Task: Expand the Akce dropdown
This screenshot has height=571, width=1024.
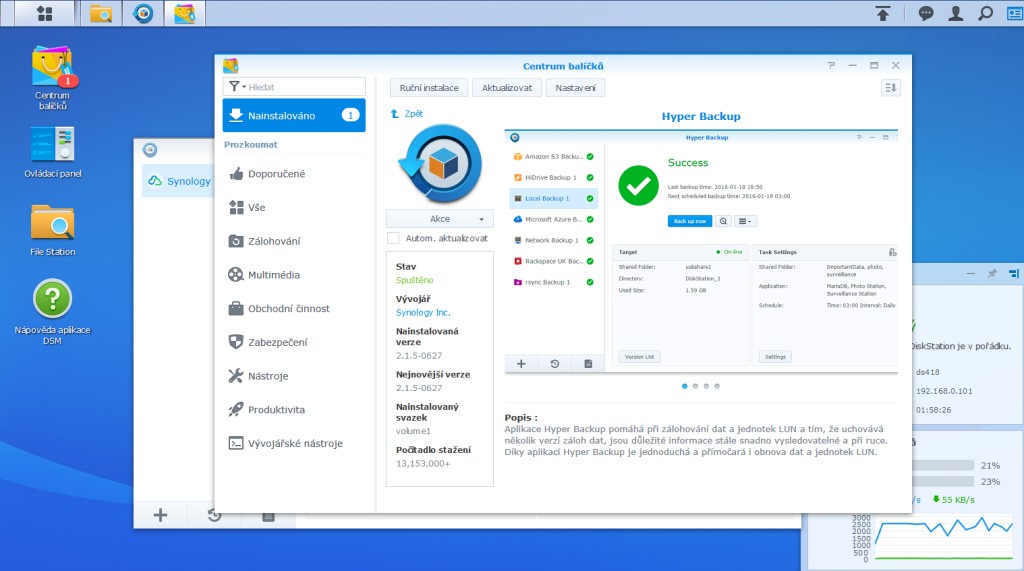Action: (x=440, y=219)
